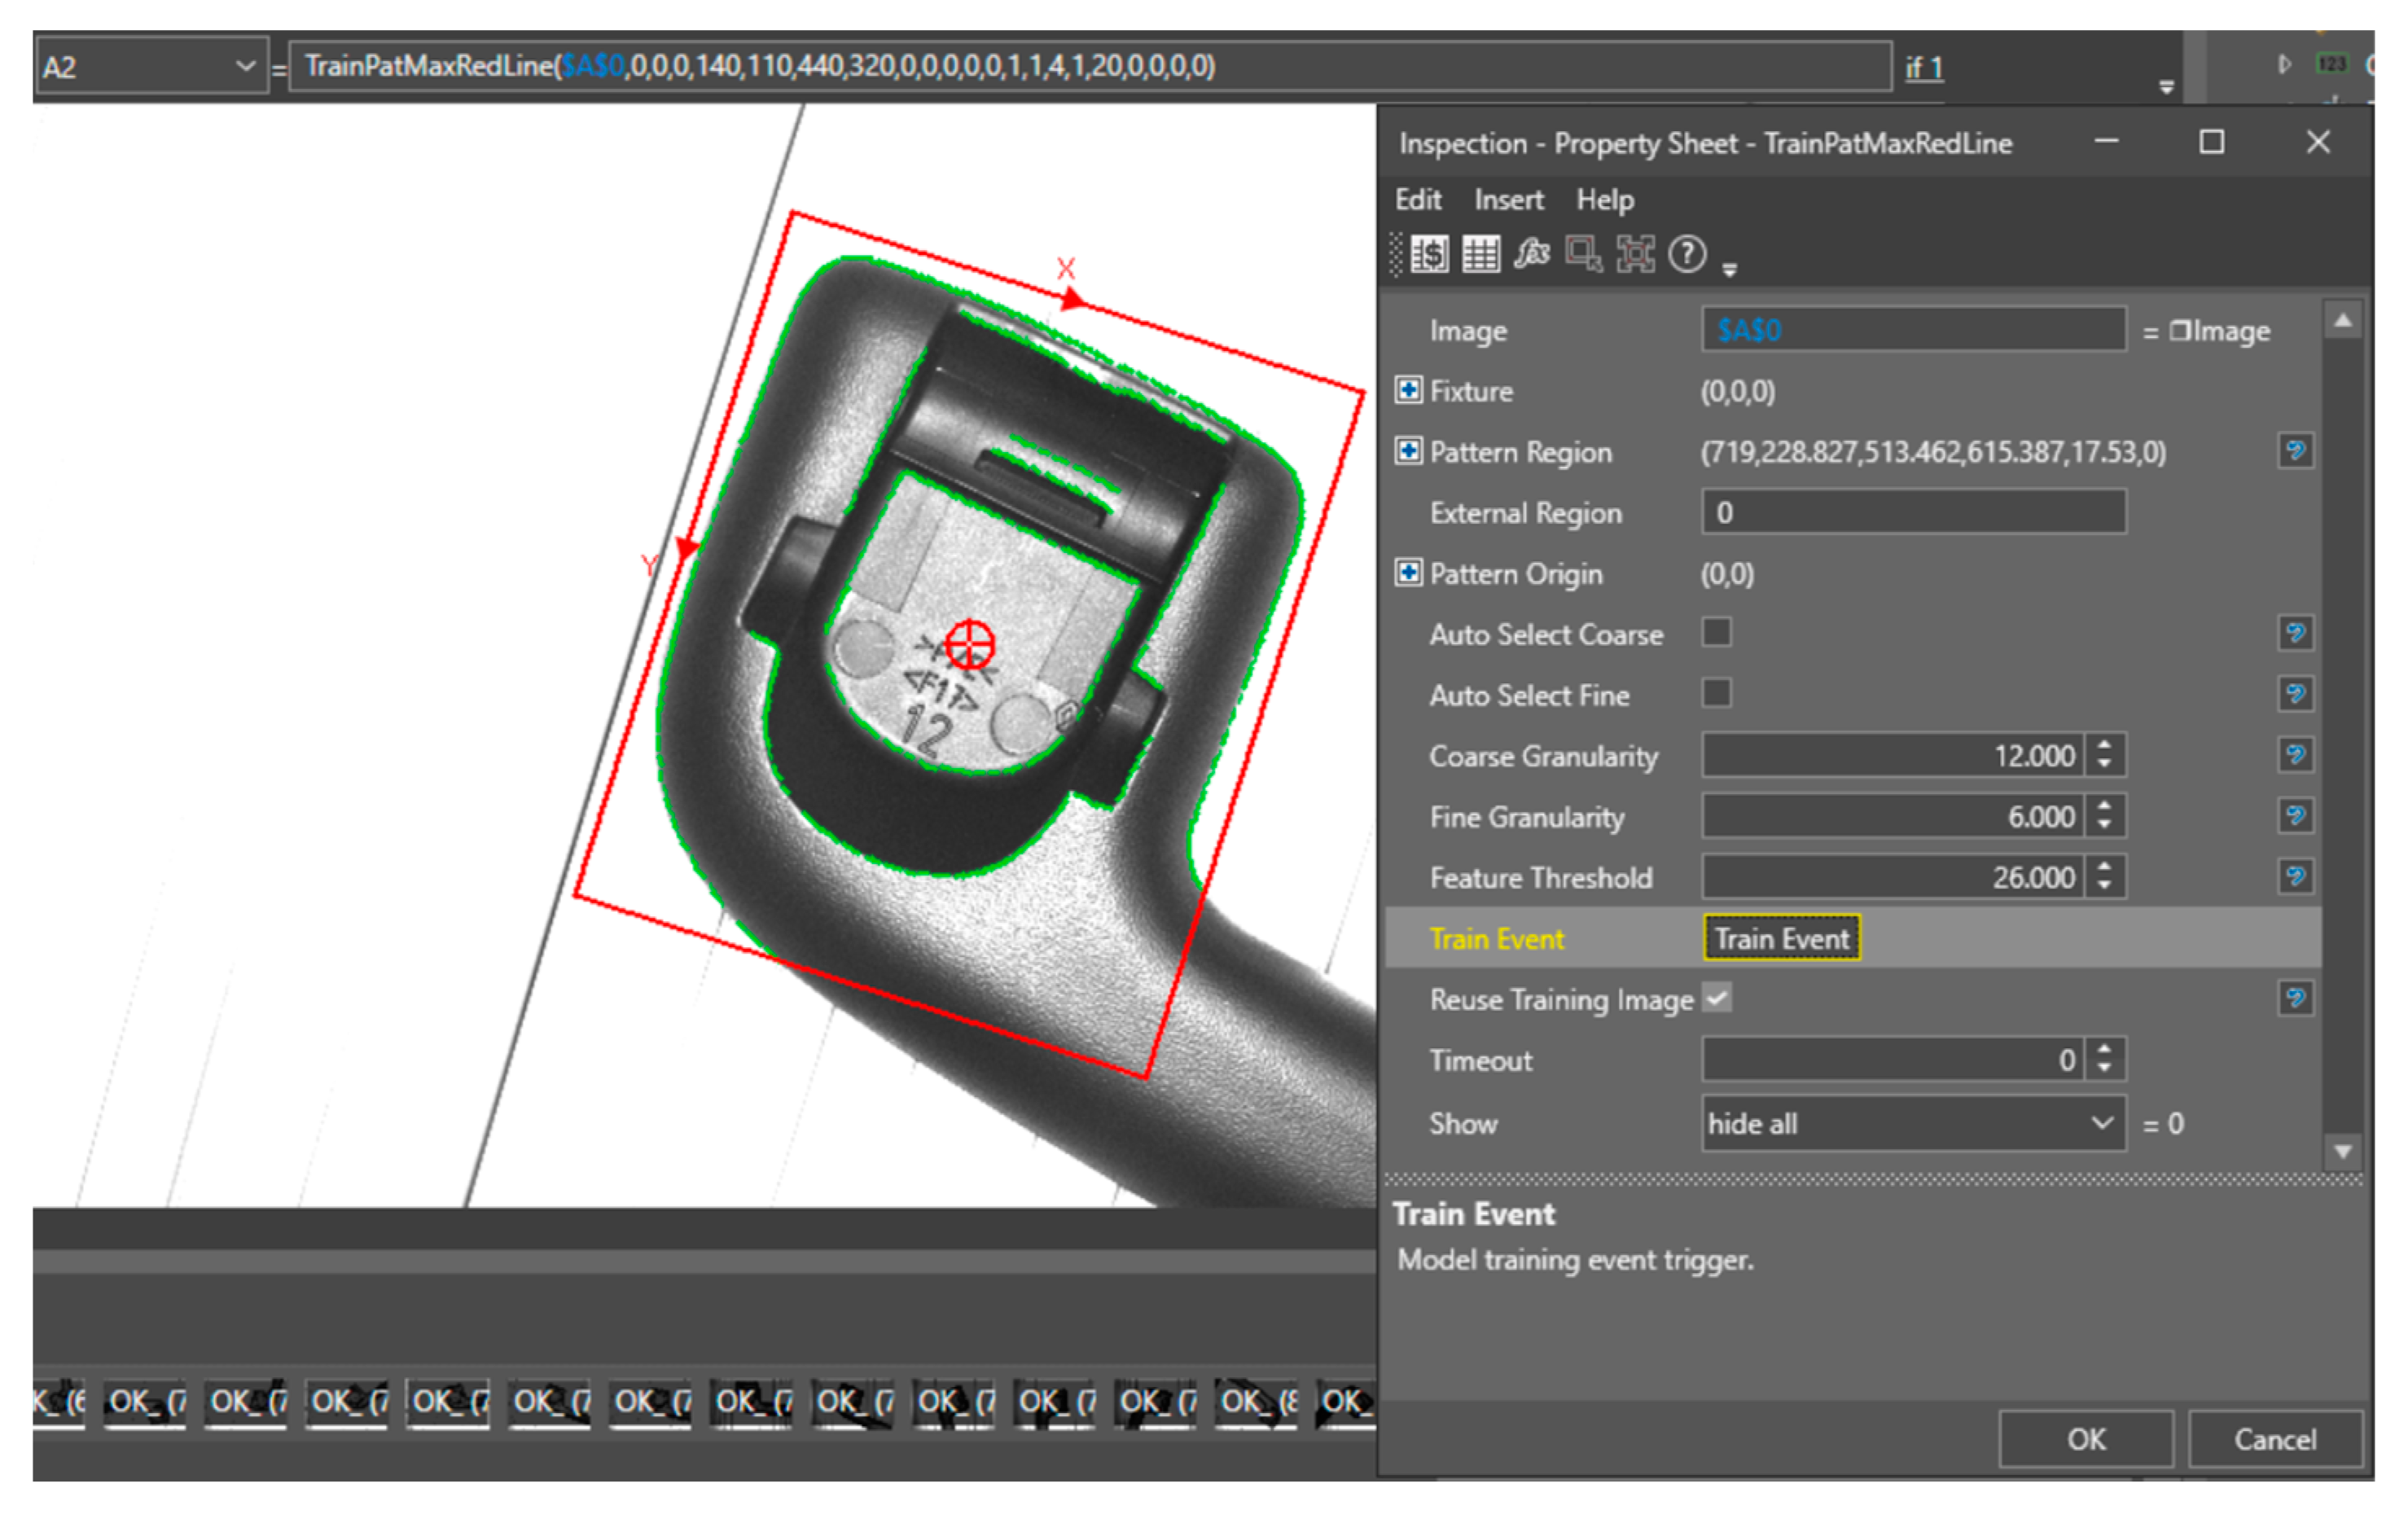Click the External Region input field
Image resolution: width=2408 pixels, height=1514 pixels.
pos(1912,512)
